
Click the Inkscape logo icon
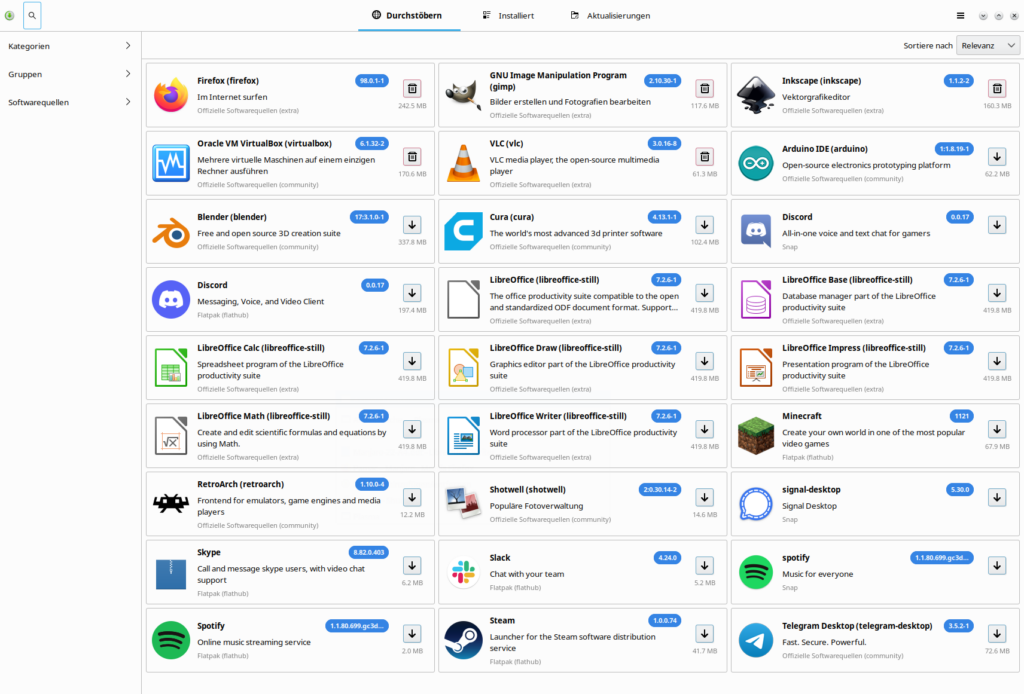pos(756,95)
